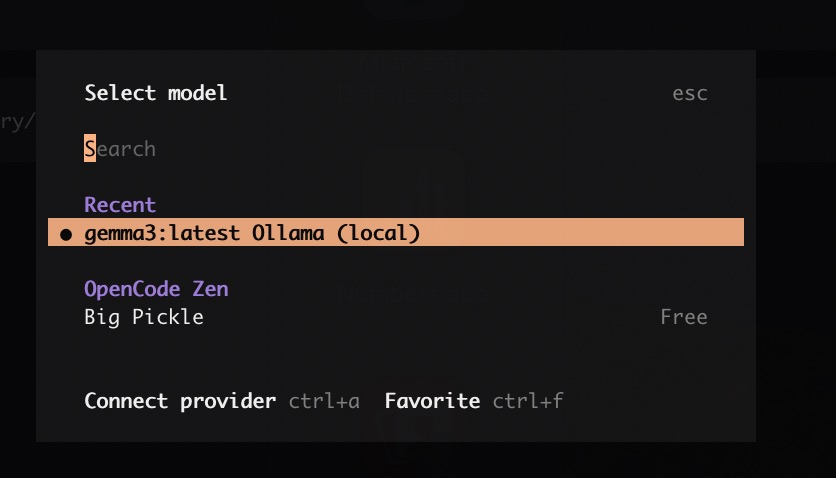836x478 pixels.
Task: Choose the Big Pickle model
Action: point(144,317)
